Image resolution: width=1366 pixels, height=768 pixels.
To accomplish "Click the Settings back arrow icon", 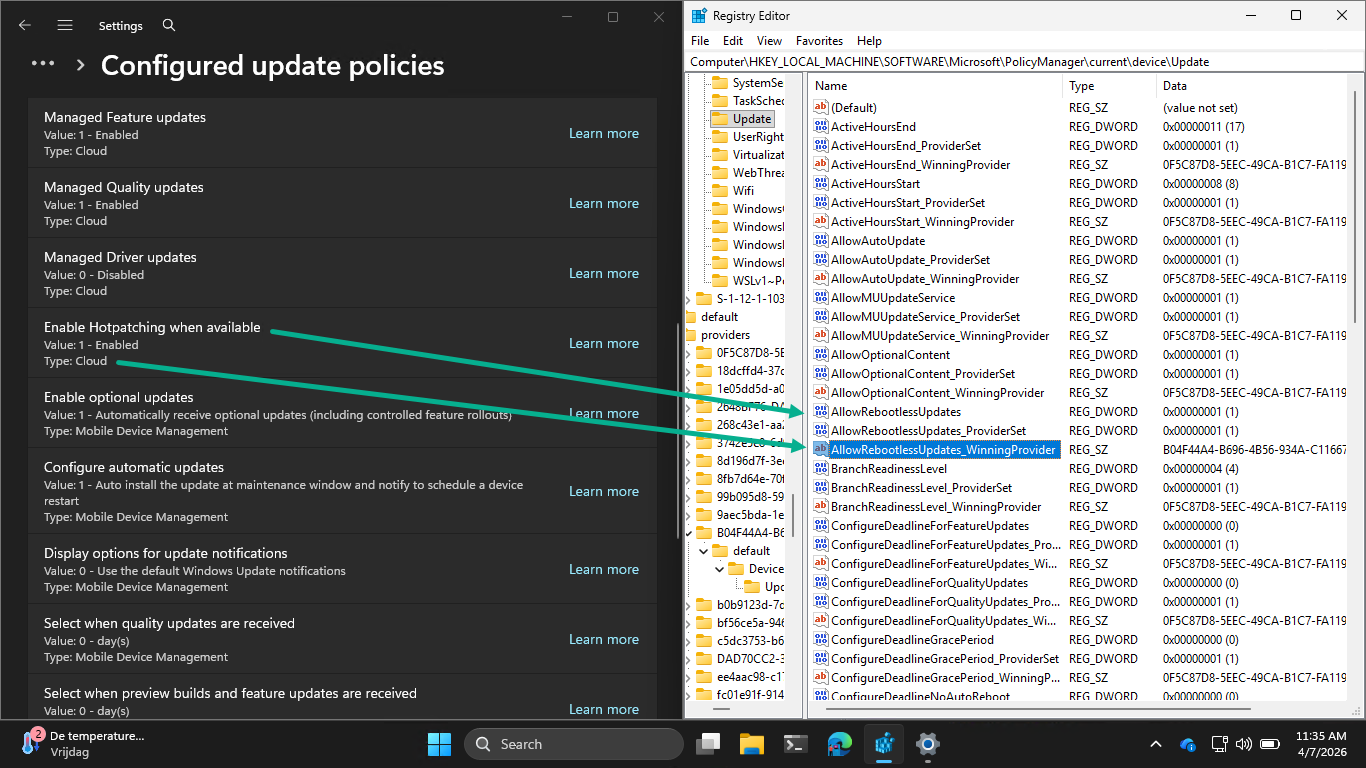I will coord(25,25).
